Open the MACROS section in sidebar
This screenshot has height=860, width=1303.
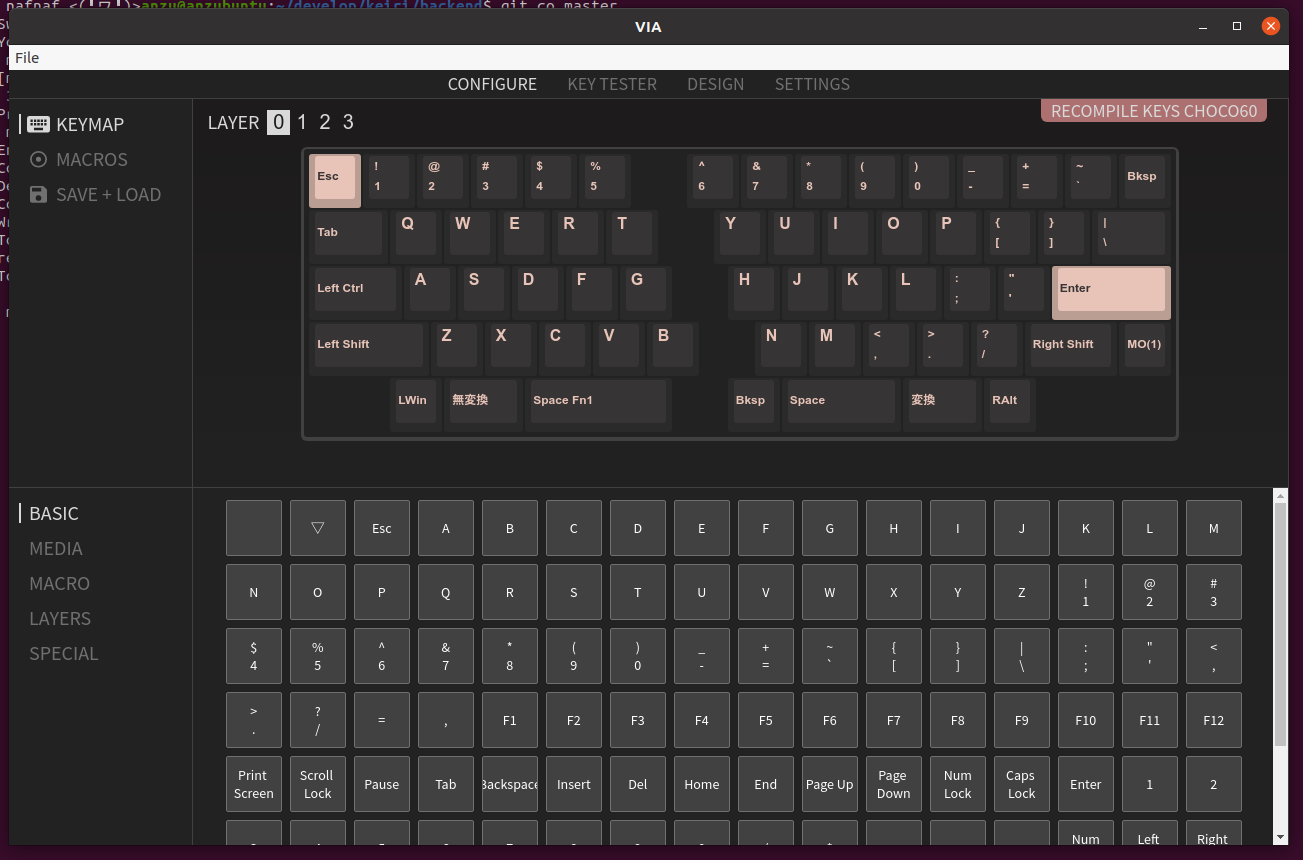tap(78, 160)
